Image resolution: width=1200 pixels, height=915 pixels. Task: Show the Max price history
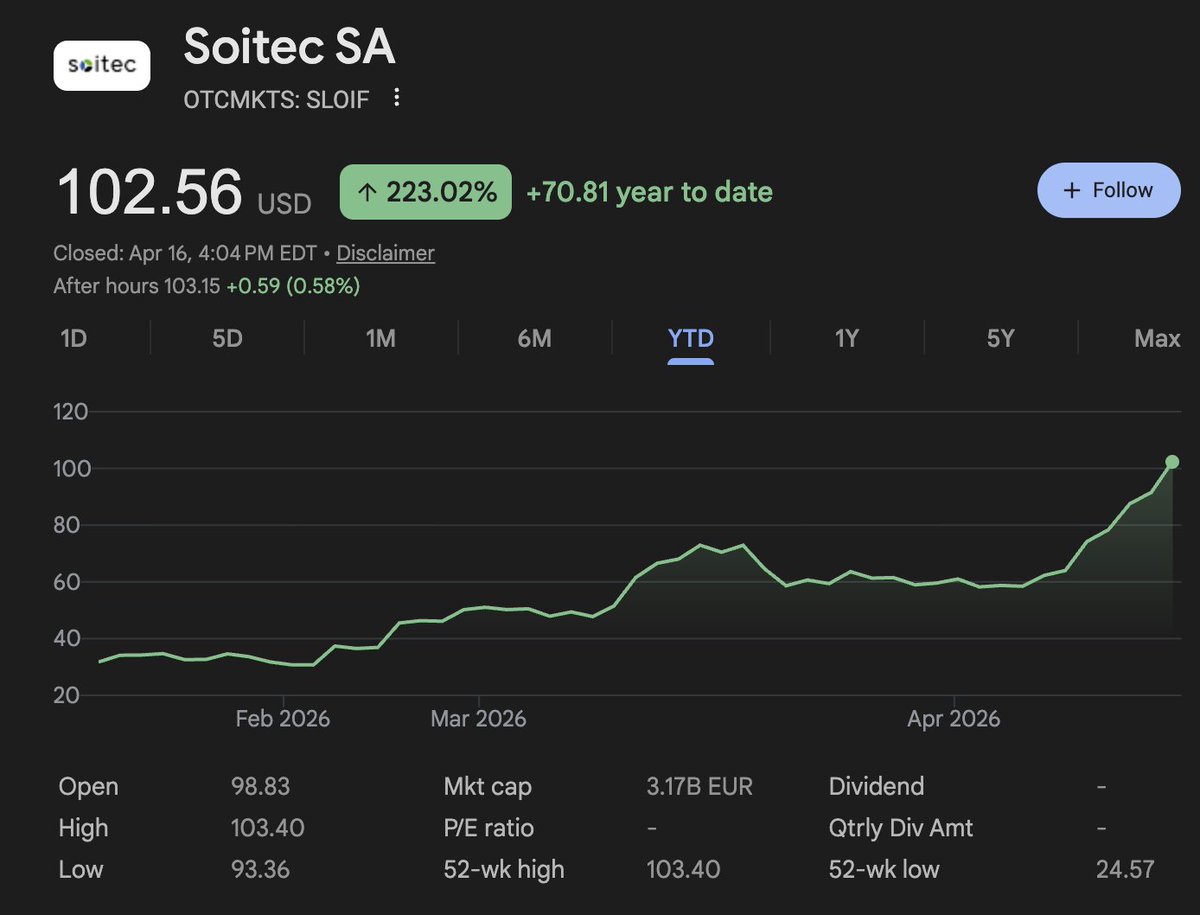[x=1157, y=339]
